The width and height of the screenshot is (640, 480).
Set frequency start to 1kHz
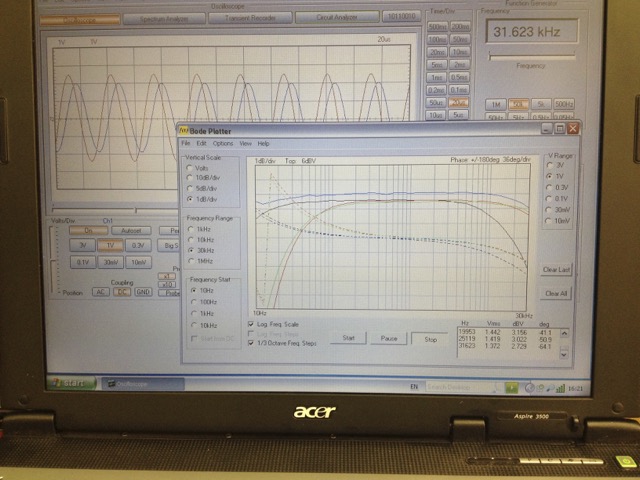pyautogui.click(x=202, y=313)
